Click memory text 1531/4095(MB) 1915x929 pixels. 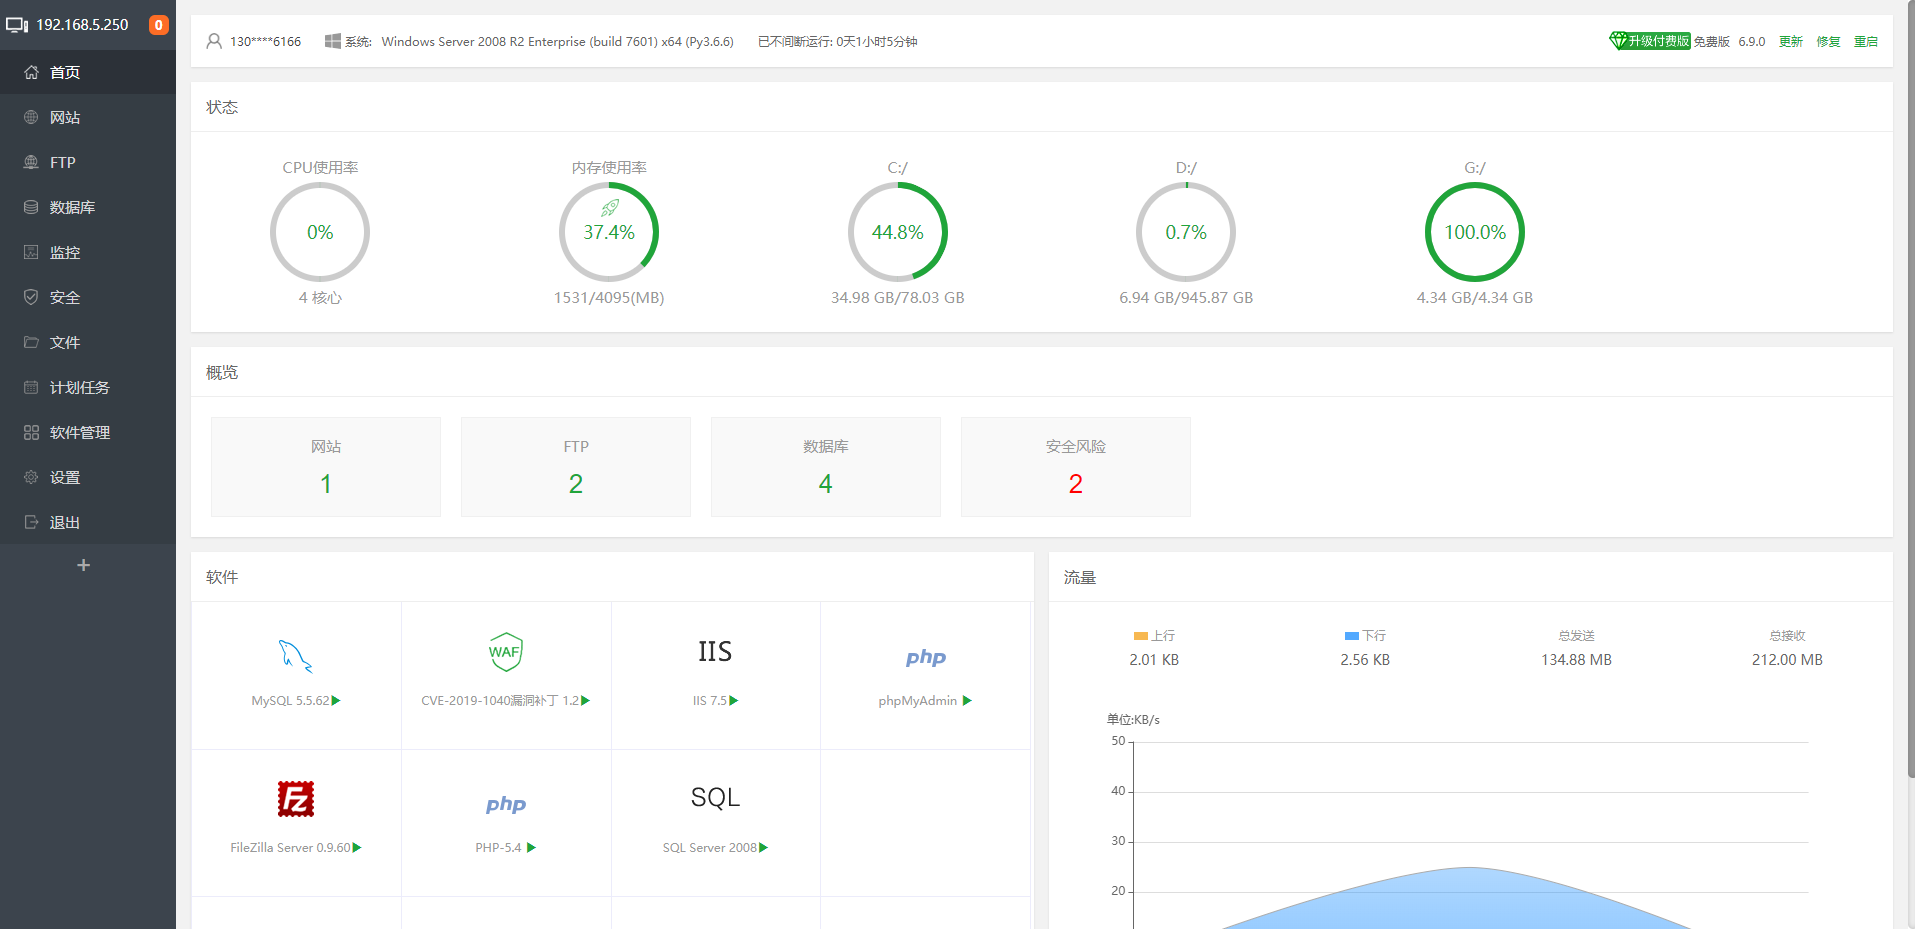(609, 298)
